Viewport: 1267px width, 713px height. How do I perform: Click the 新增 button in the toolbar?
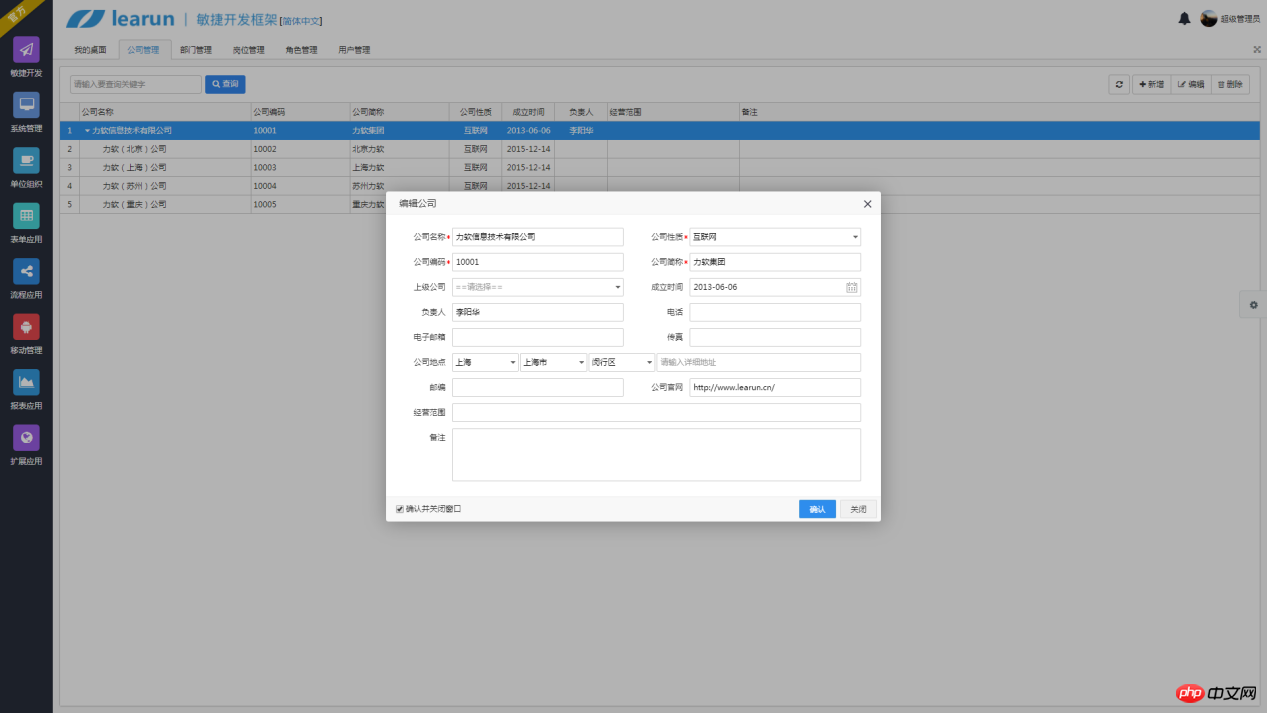1151,85
